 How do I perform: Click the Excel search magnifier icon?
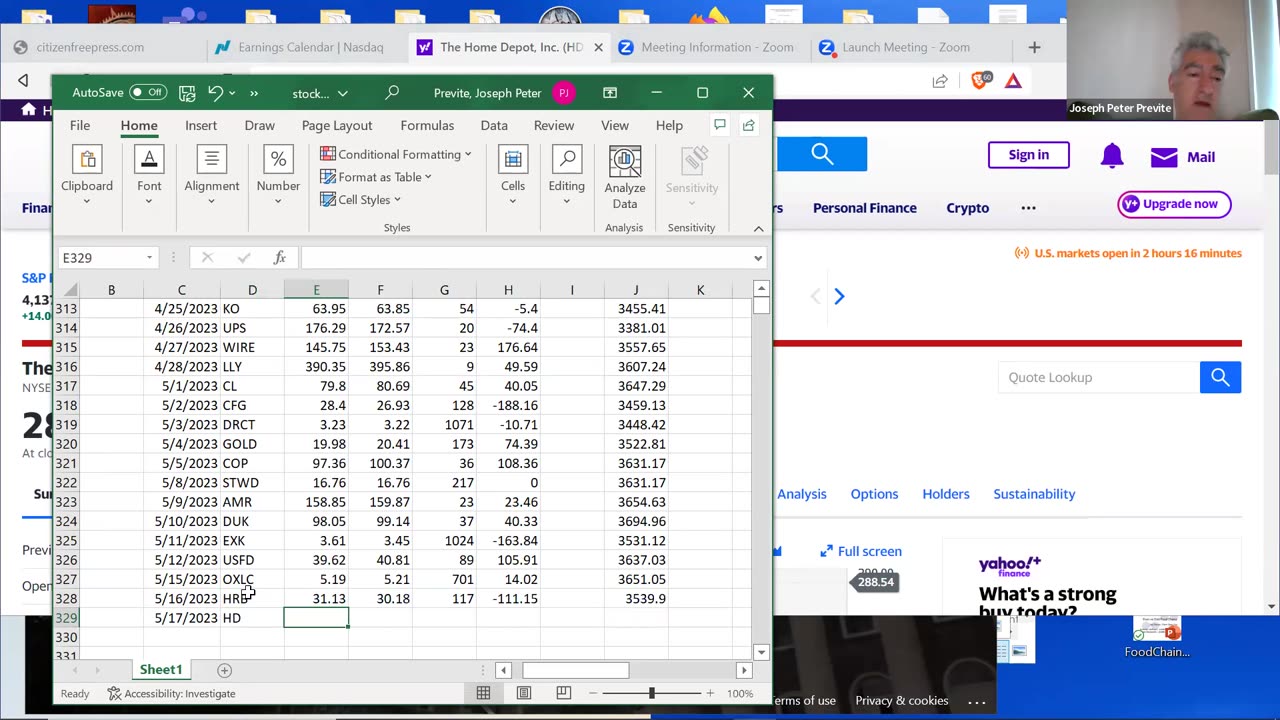click(x=392, y=93)
